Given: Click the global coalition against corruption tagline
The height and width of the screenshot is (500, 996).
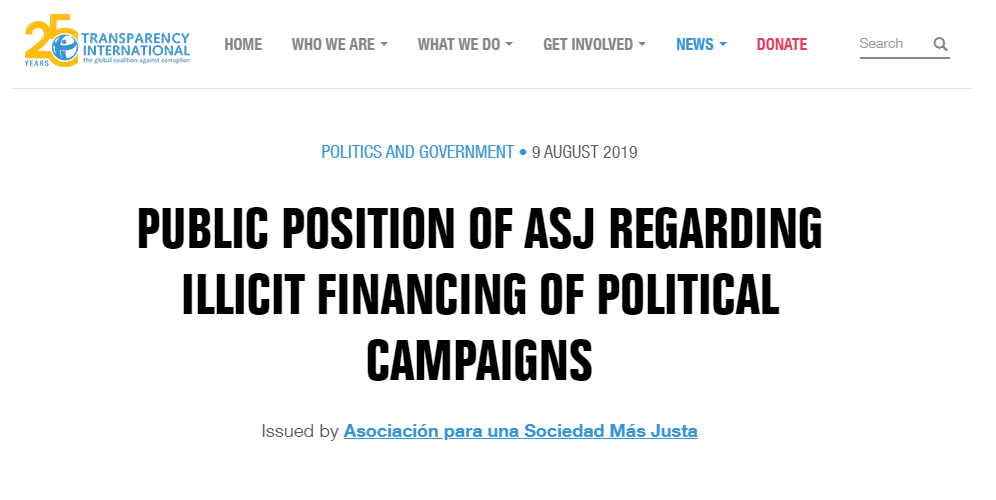Looking at the screenshot, I should tap(135, 60).
